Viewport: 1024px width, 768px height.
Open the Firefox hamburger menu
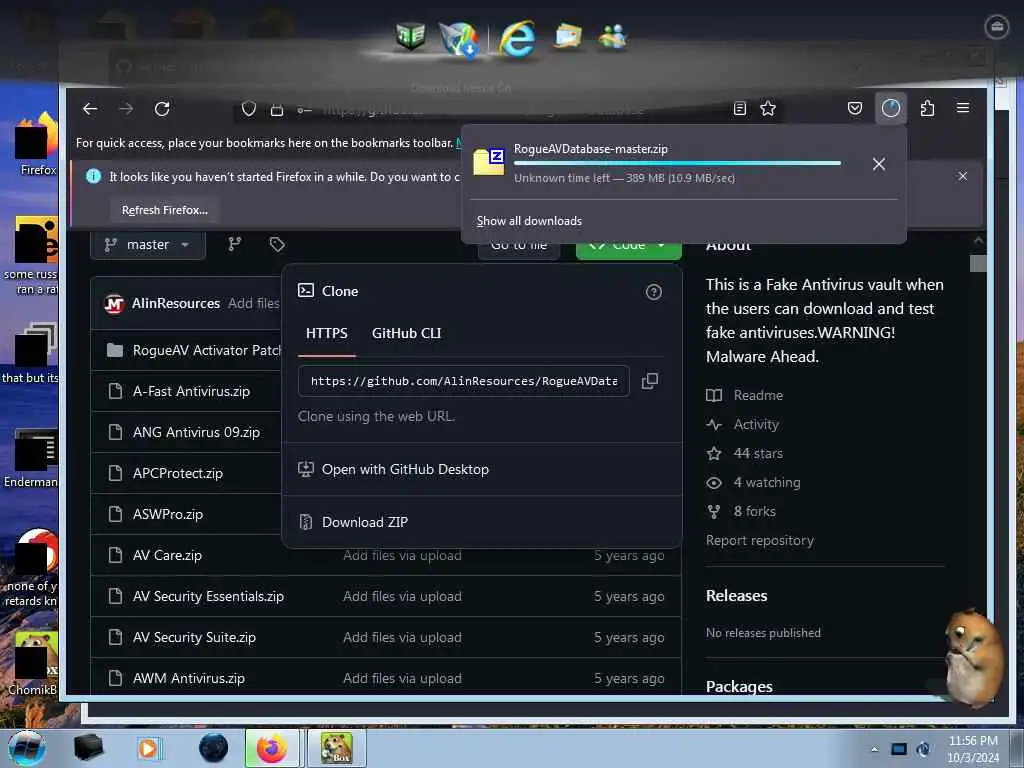click(x=963, y=108)
